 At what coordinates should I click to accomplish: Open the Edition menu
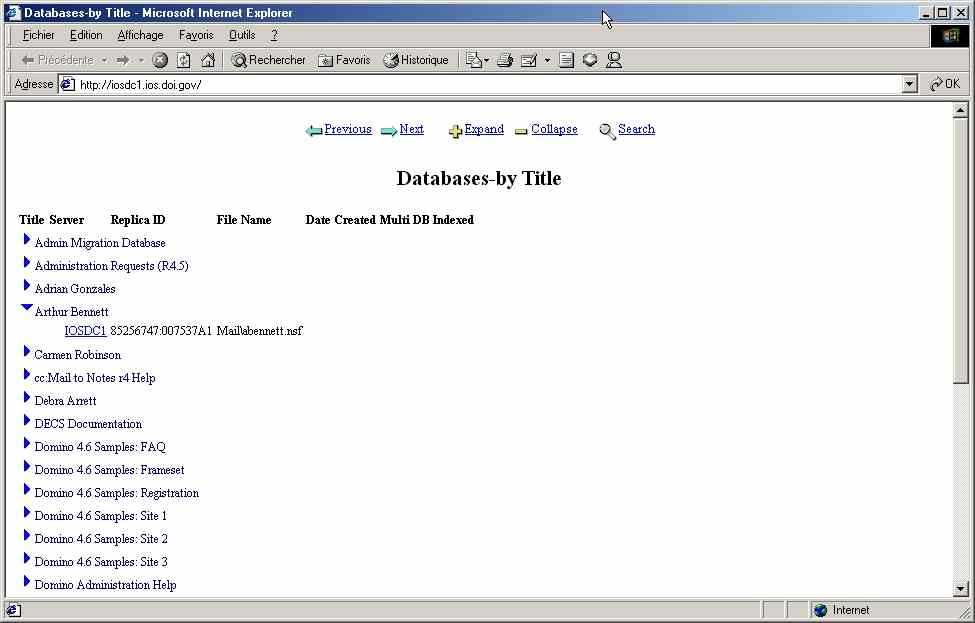tap(86, 35)
